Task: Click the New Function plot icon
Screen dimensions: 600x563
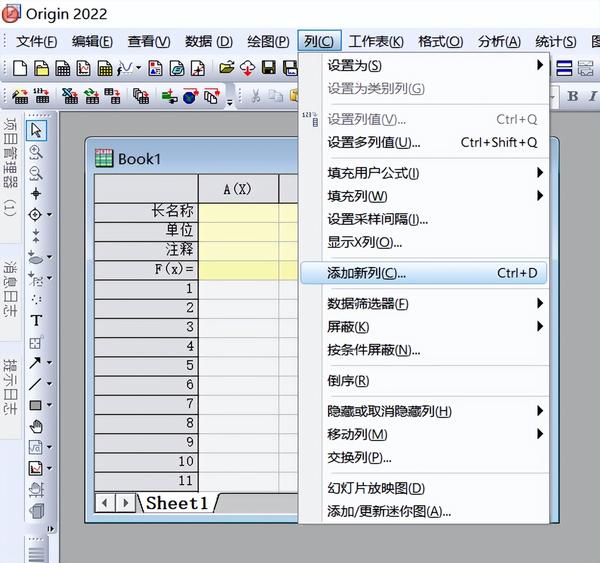Action: (x=125, y=69)
